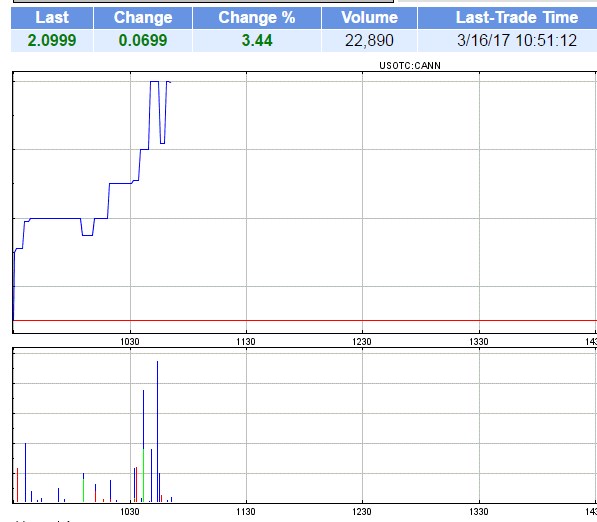Click the Change column header
597x522 pixels.
click(143, 18)
